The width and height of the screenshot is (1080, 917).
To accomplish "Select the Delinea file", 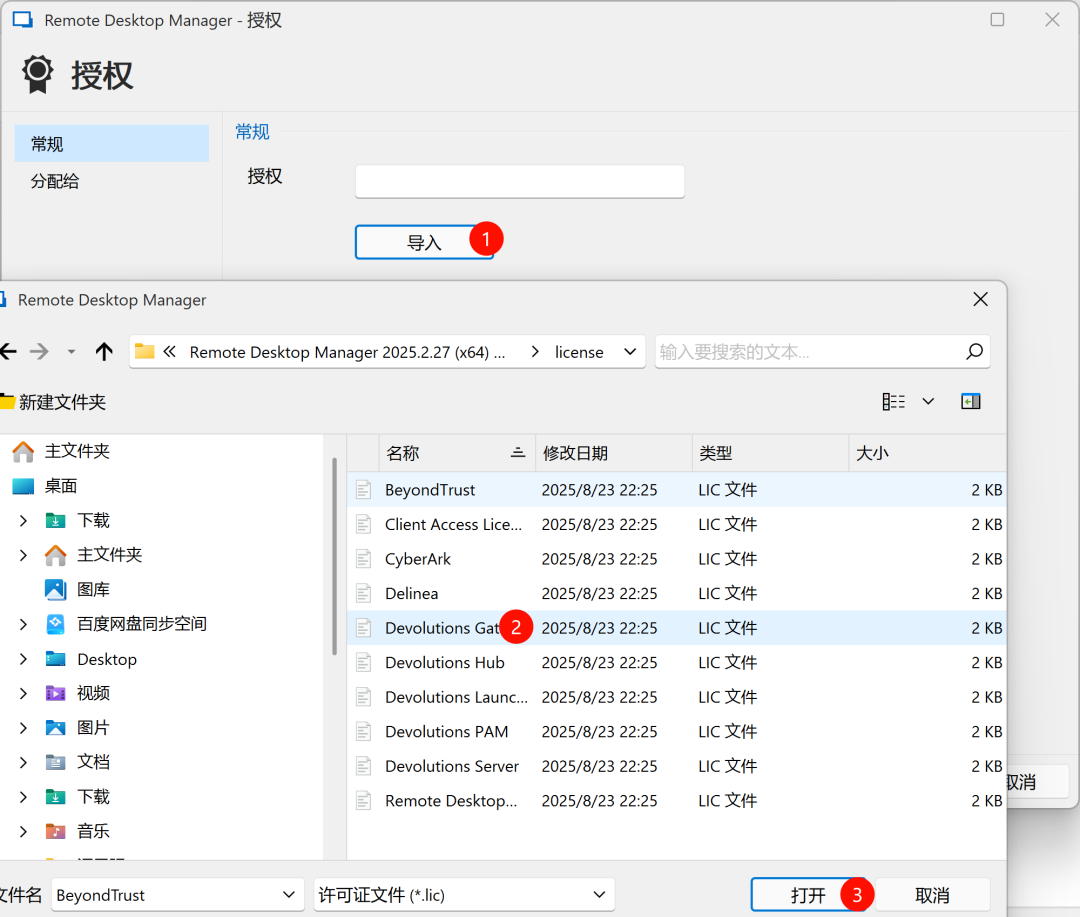I will [676, 593].
